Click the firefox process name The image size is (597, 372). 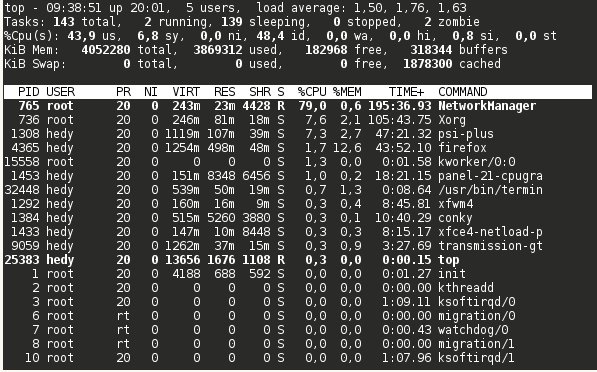[x=462, y=148]
